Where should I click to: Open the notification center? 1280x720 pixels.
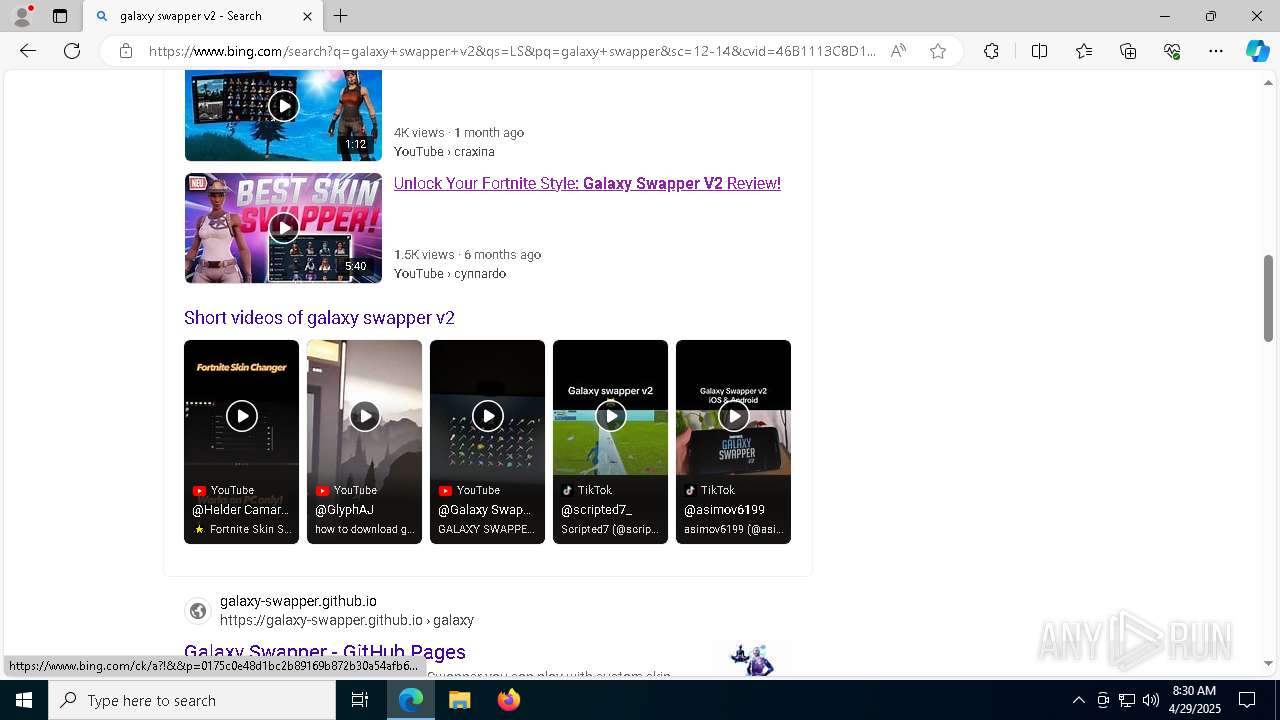(1247, 700)
